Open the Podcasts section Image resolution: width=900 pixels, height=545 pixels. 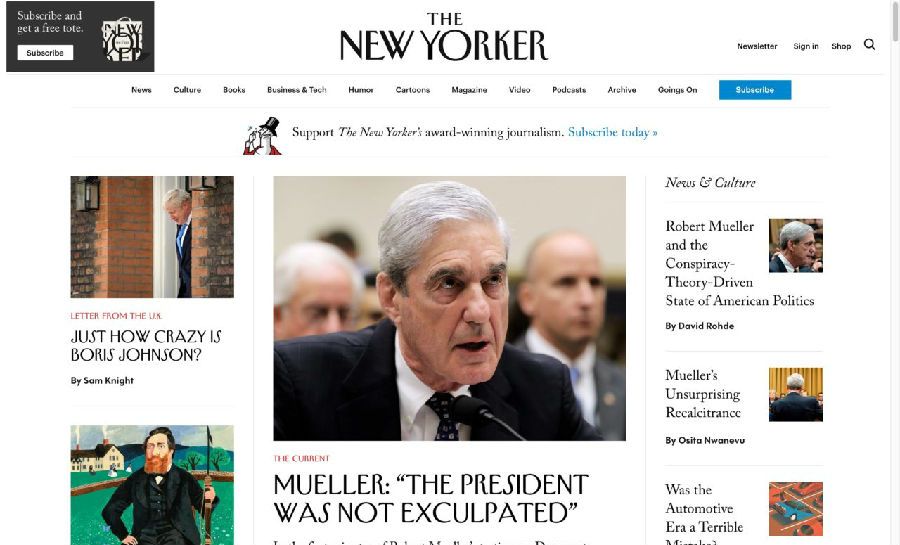pos(569,90)
